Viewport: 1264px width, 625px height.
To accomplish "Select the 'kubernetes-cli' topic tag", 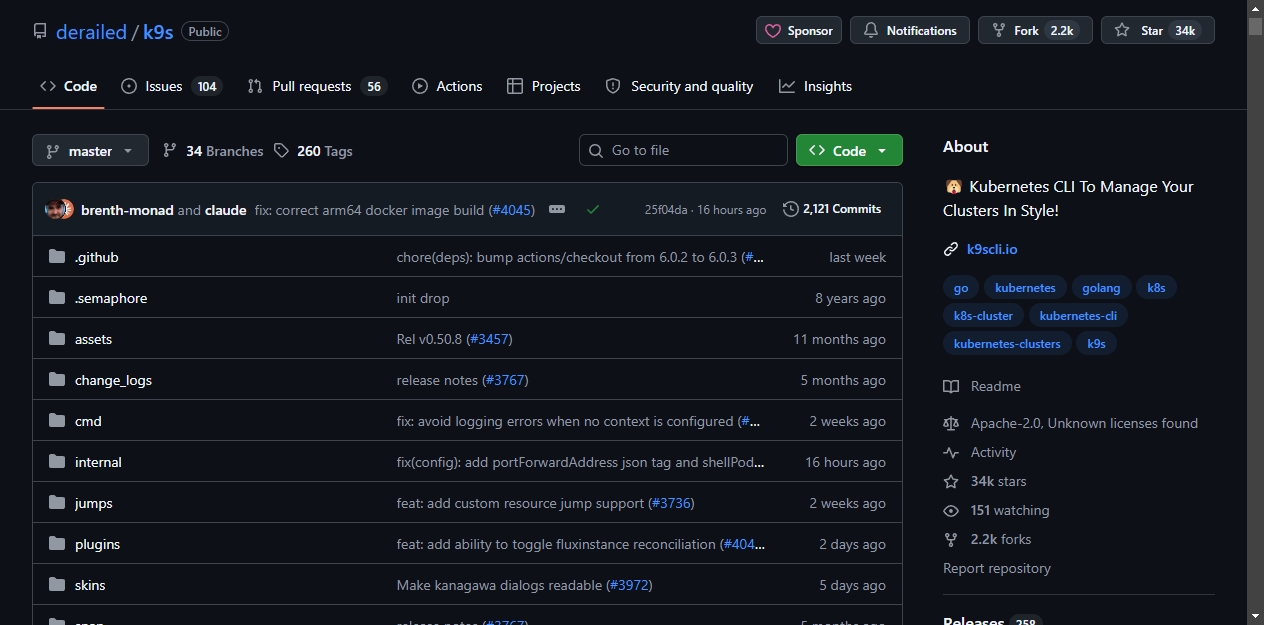I will click(x=1078, y=316).
